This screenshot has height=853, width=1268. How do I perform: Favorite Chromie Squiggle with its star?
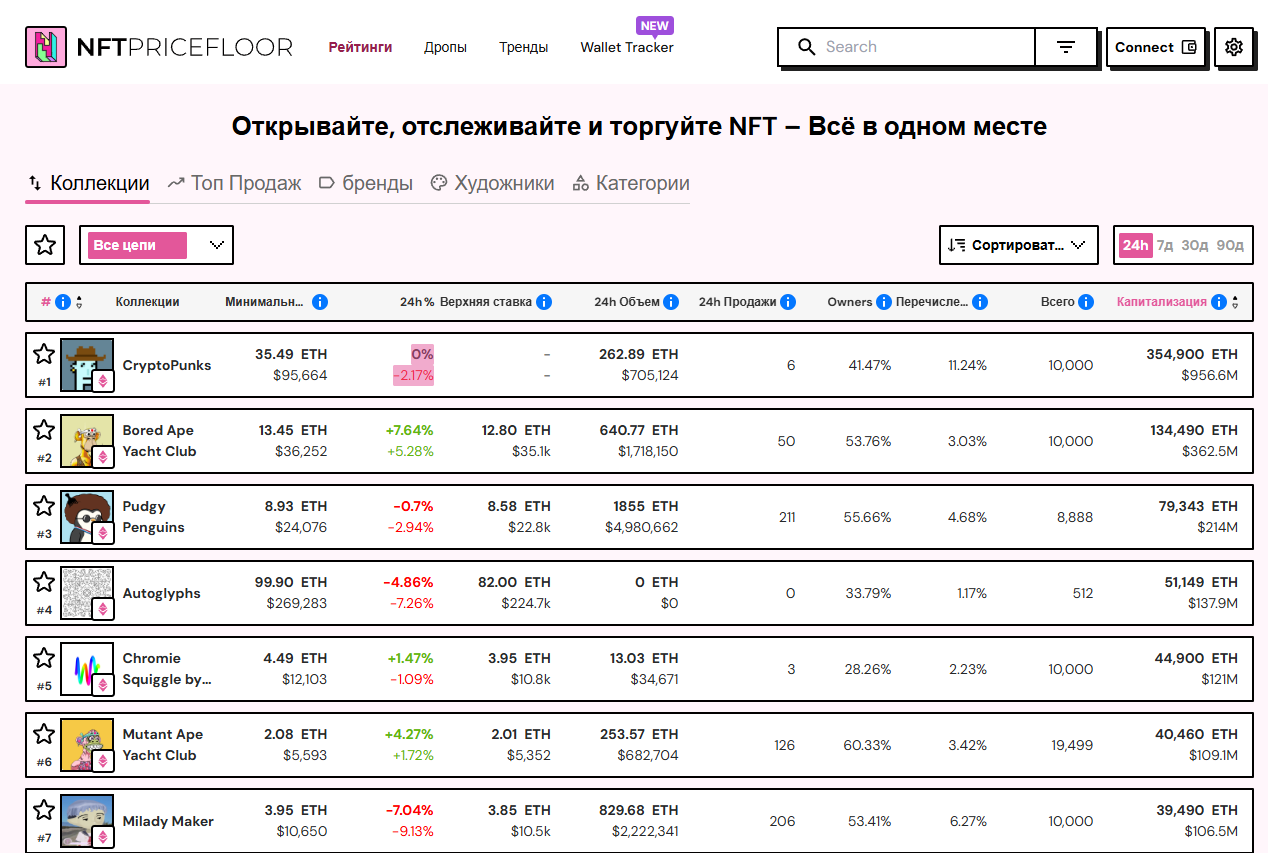coord(44,658)
